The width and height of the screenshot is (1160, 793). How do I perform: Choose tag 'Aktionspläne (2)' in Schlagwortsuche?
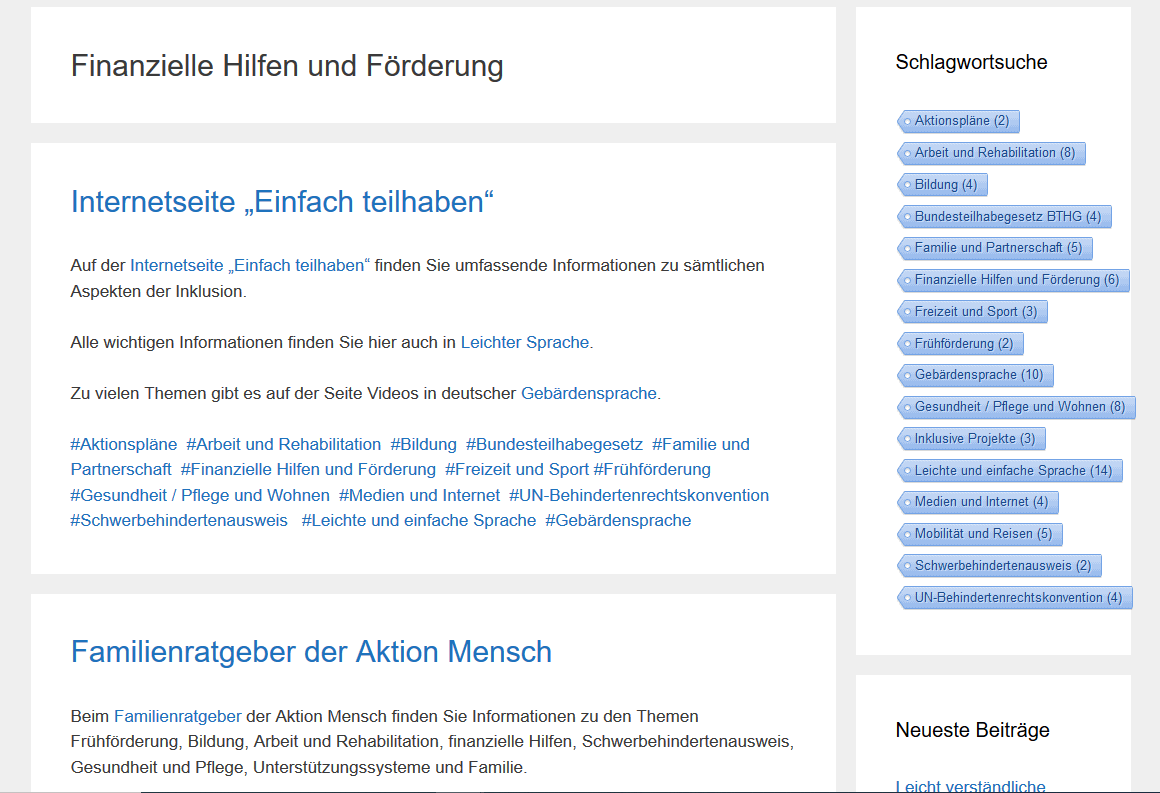coord(959,121)
